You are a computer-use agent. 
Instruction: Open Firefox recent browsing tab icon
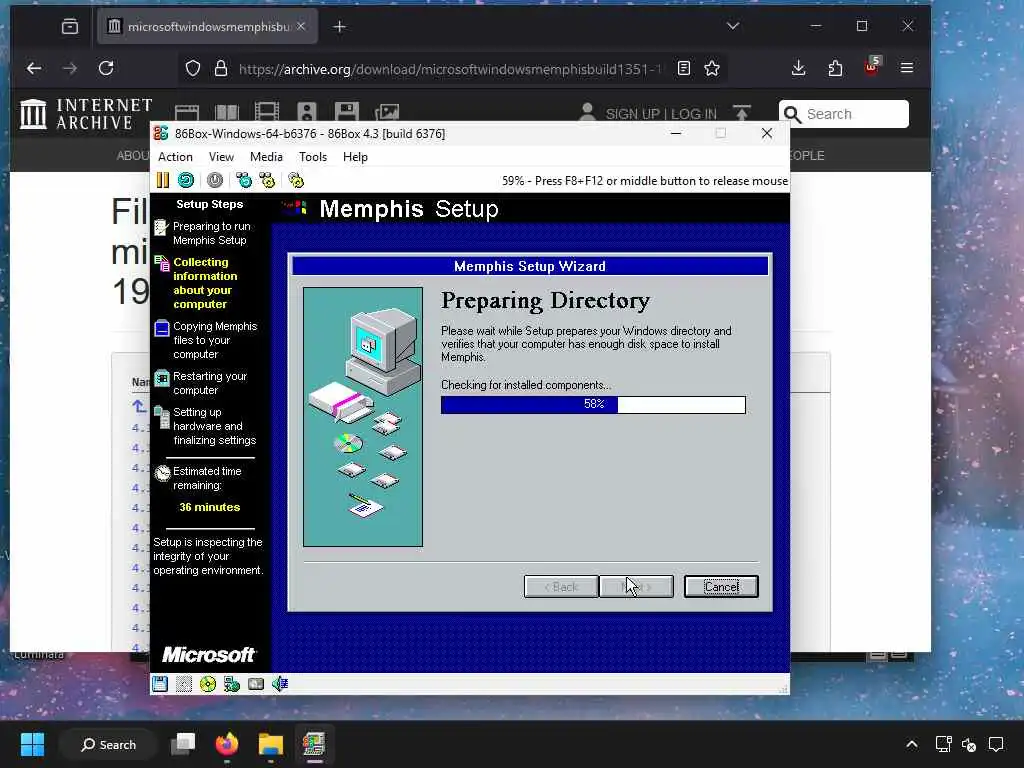point(70,26)
